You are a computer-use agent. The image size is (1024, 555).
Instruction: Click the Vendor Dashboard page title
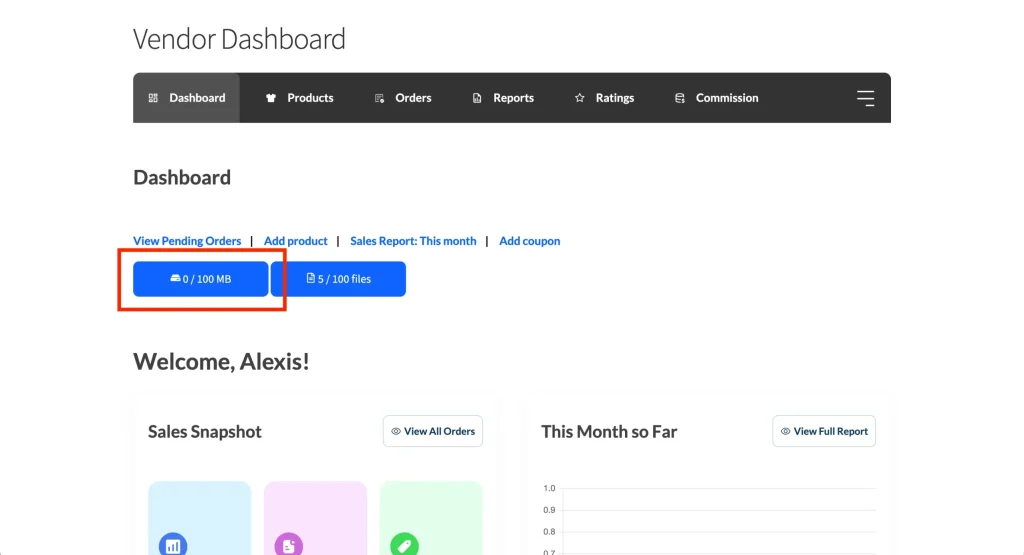239,39
